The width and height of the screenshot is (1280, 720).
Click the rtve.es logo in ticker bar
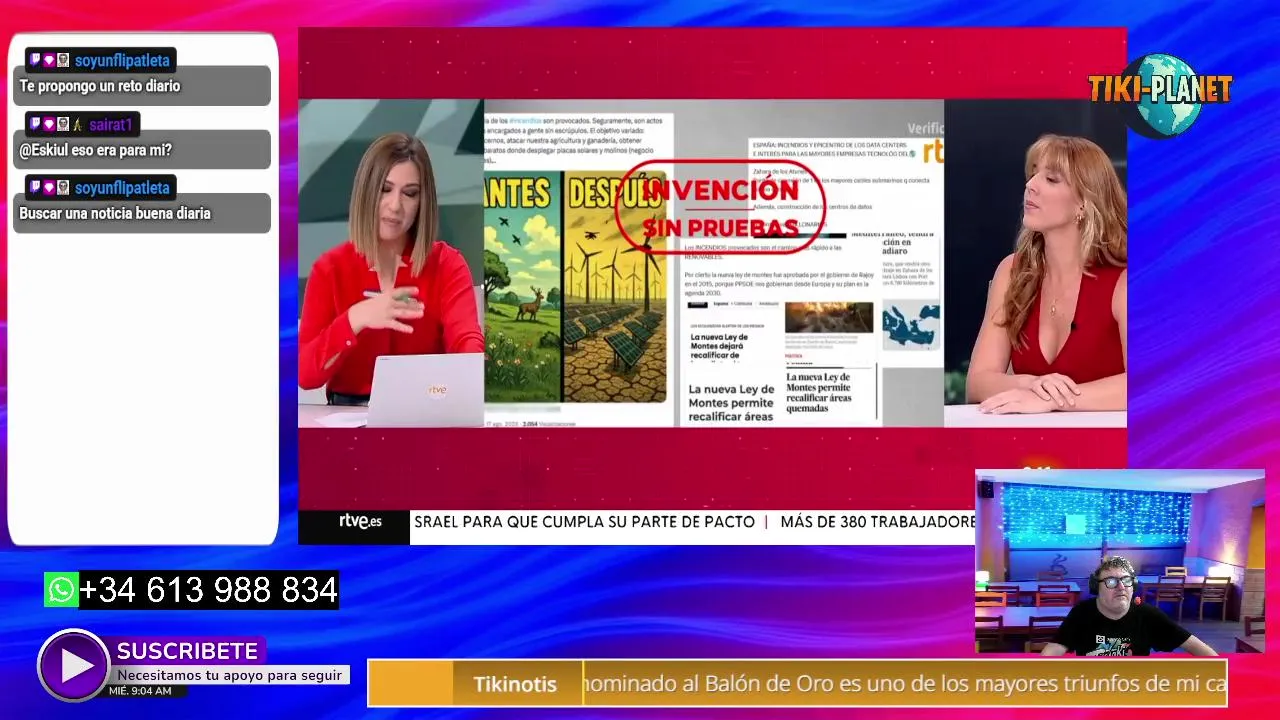pos(360,521)
